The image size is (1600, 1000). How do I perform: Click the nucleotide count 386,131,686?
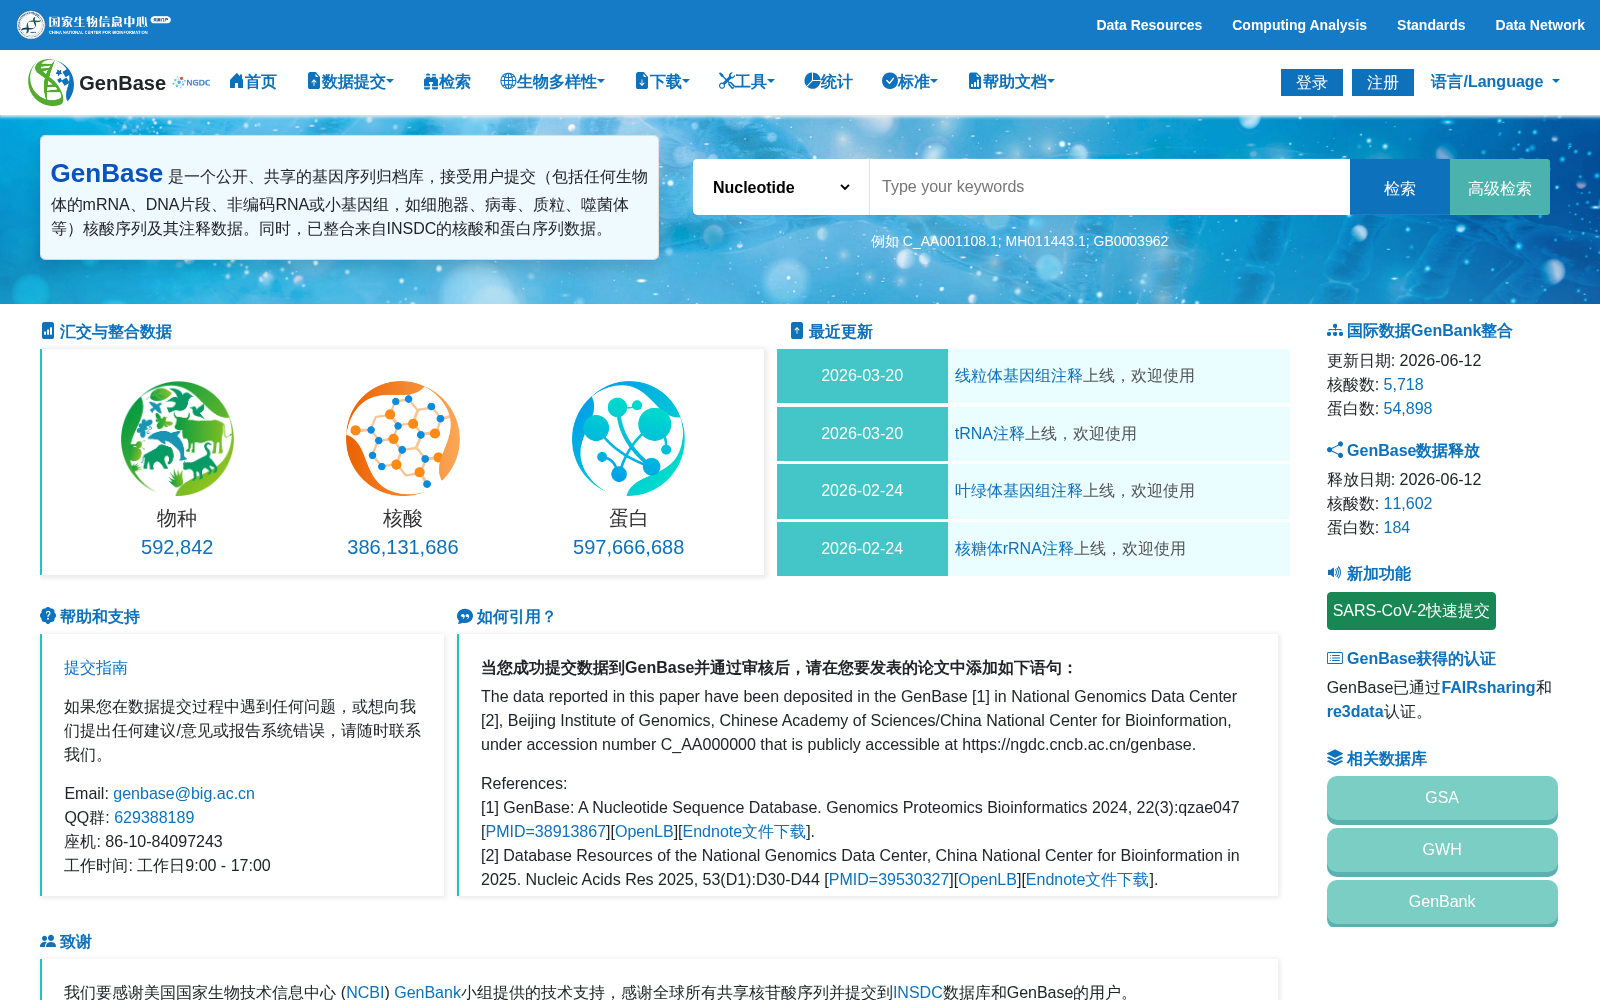click(403, 547)
